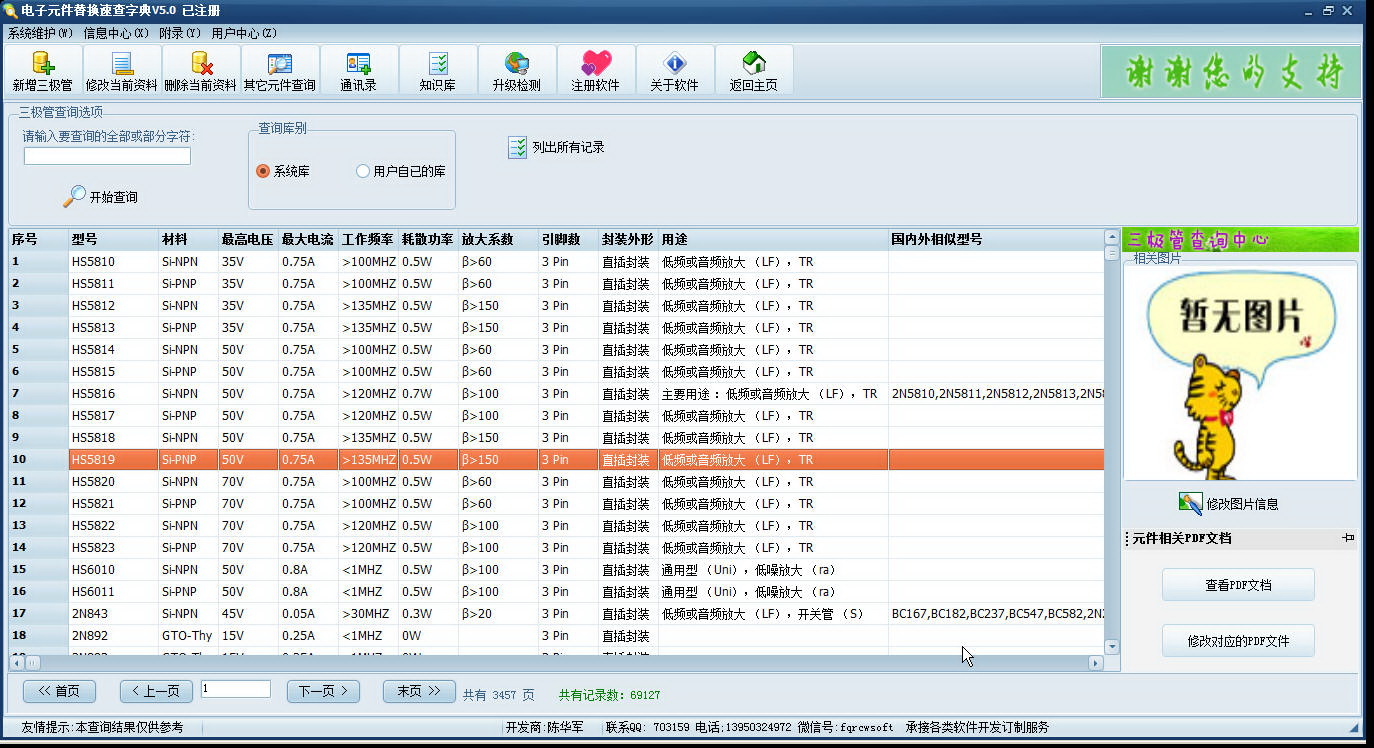Click the GTO-Thy material cell in row 18
Image resolution: width=1374 pixels, height=748 pixels.
188,636
